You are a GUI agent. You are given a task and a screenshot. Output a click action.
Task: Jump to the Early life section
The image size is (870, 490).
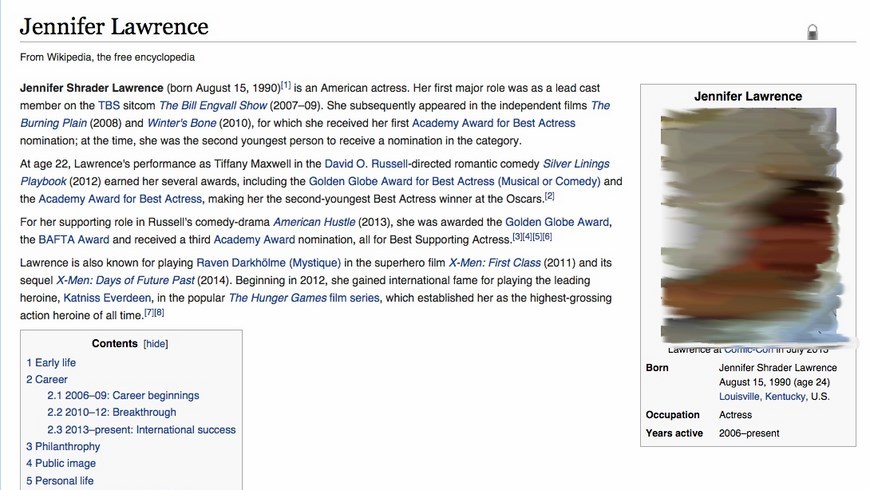[51, 363]
